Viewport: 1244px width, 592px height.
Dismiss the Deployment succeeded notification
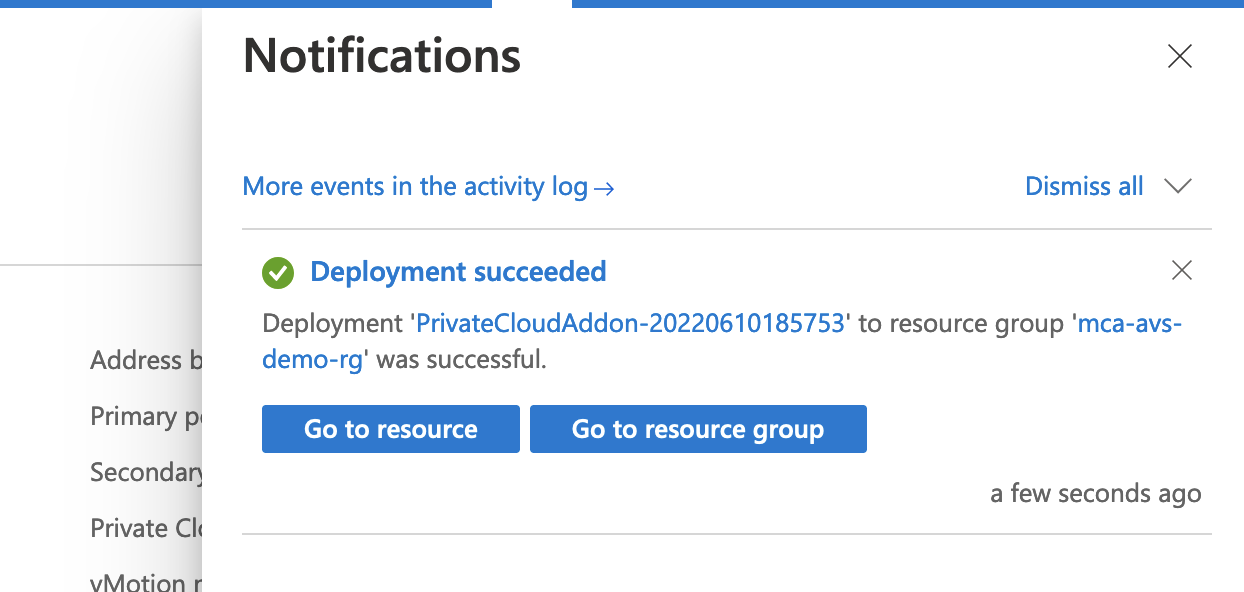click(1181, 270)
